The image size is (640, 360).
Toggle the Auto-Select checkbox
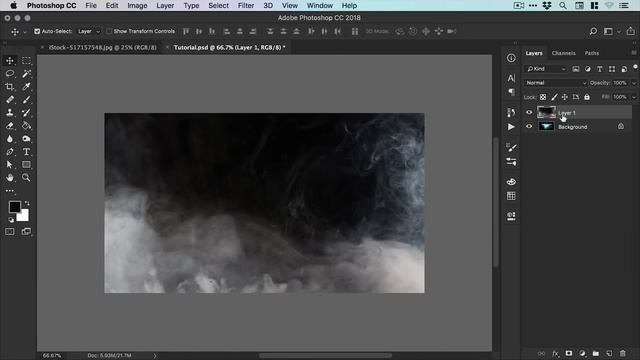click(37, 31)
